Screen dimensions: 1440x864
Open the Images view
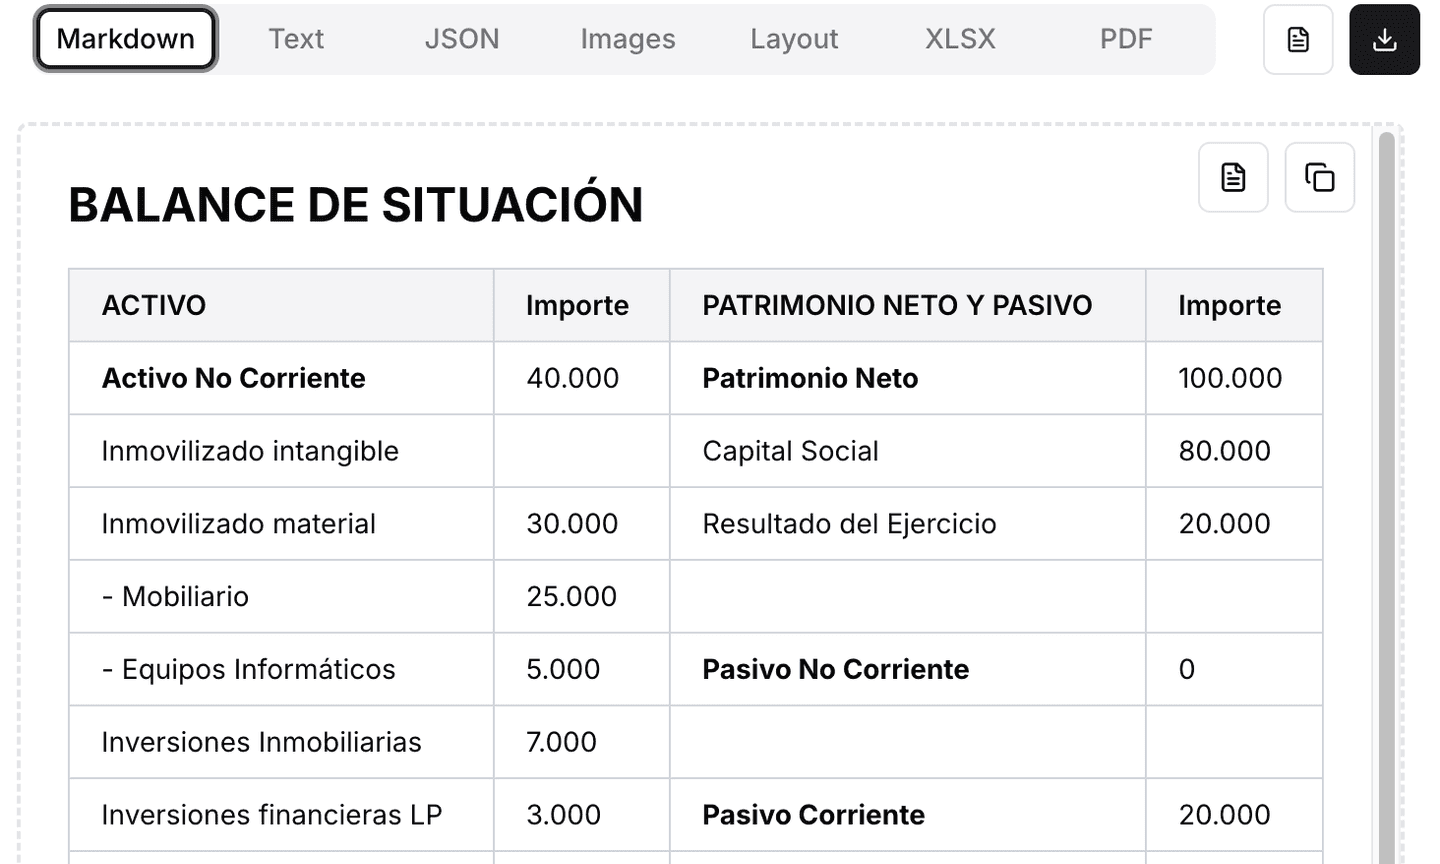[x=627, y=39]
